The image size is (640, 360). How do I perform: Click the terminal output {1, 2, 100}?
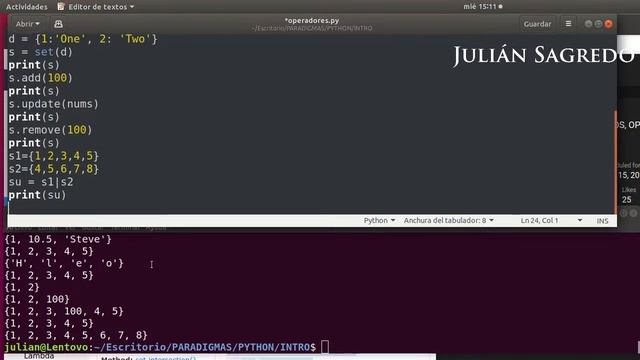coord(37,299)
